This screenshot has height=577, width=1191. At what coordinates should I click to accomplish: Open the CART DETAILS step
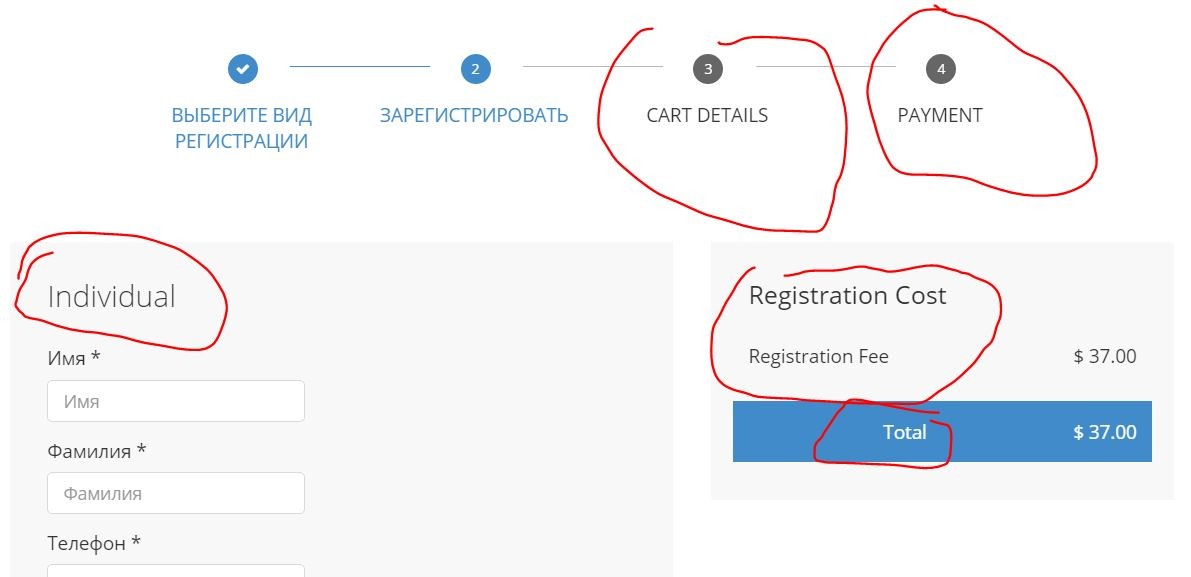pos(707,115)
